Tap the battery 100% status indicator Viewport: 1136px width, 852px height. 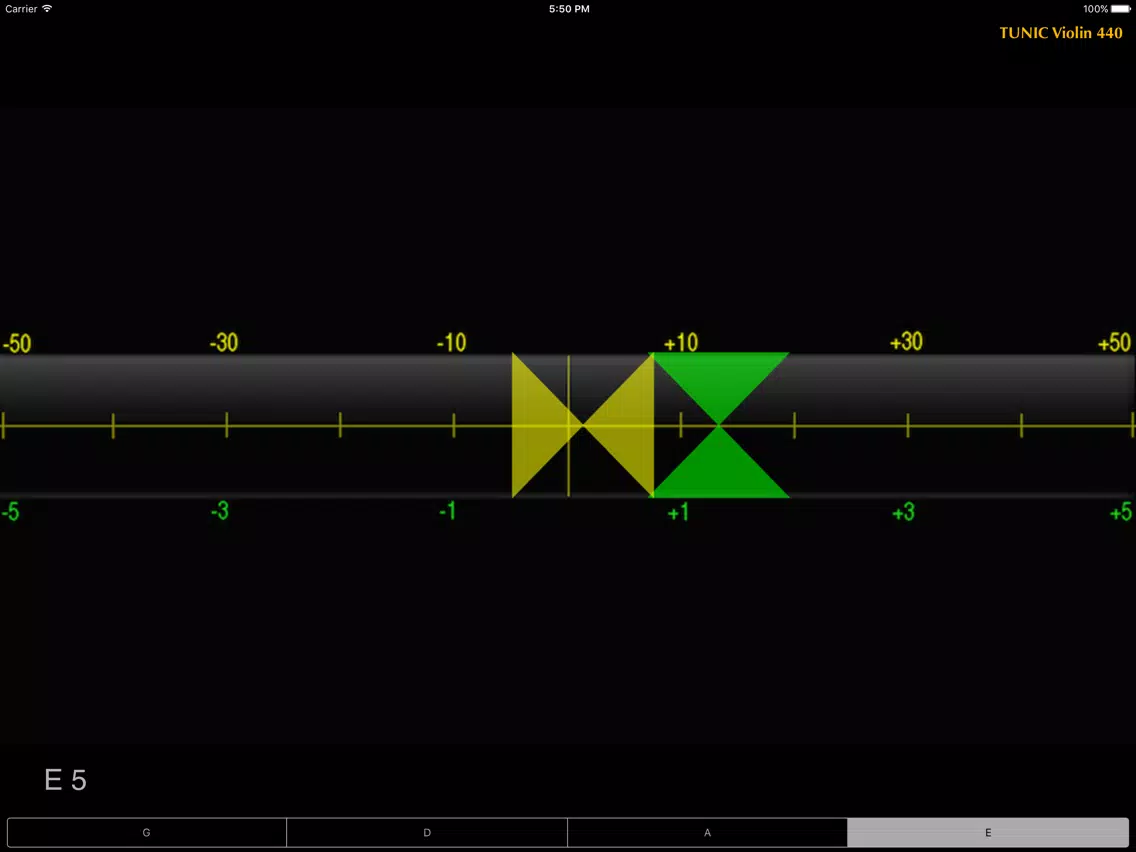(1106, 9)
